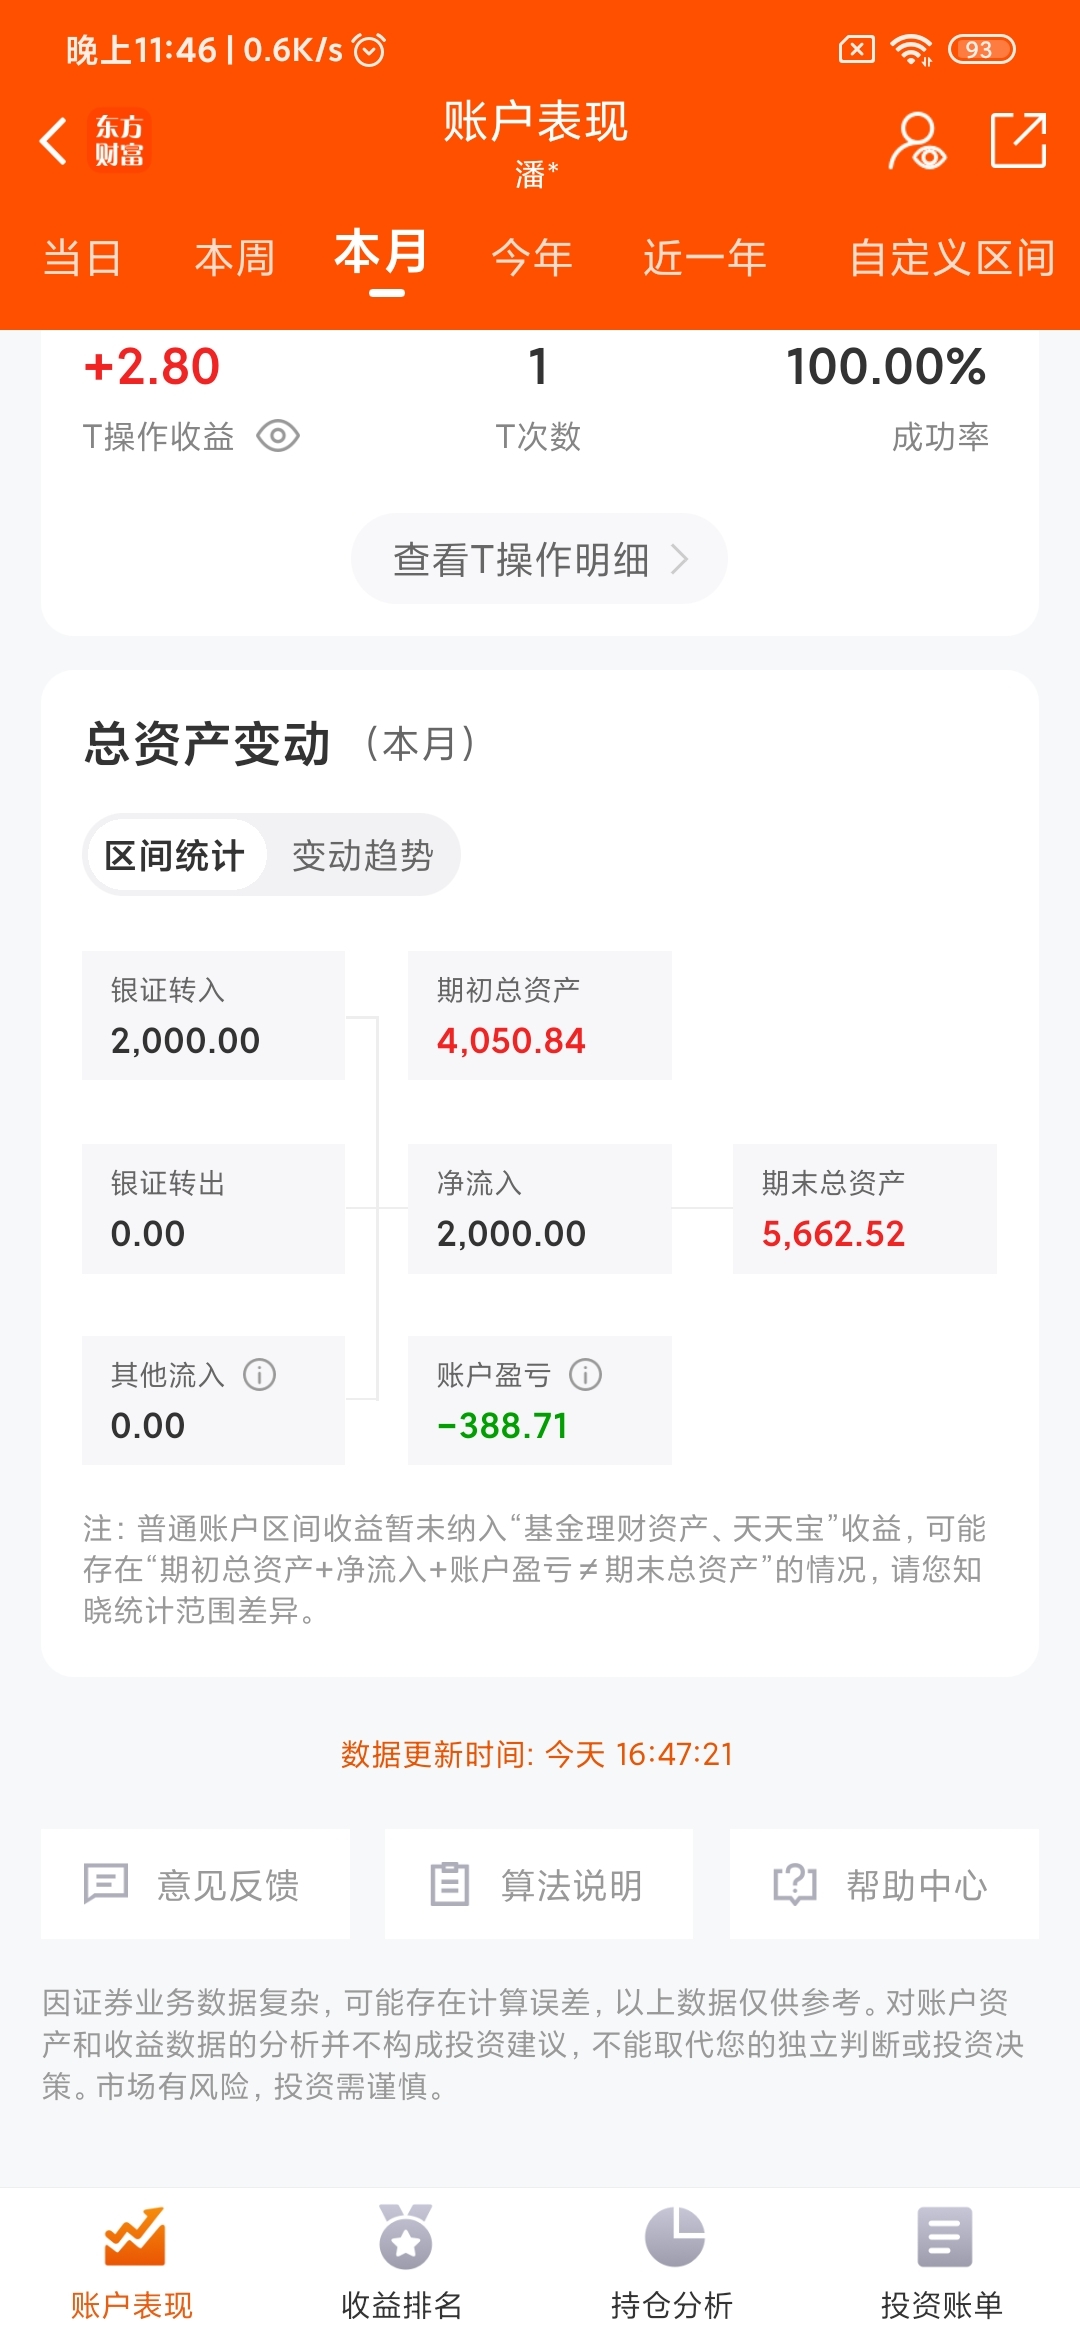The height and width of the screenshot is (2340, 1080).
Task: Tap the share export icon
Action: [1018, 140]
